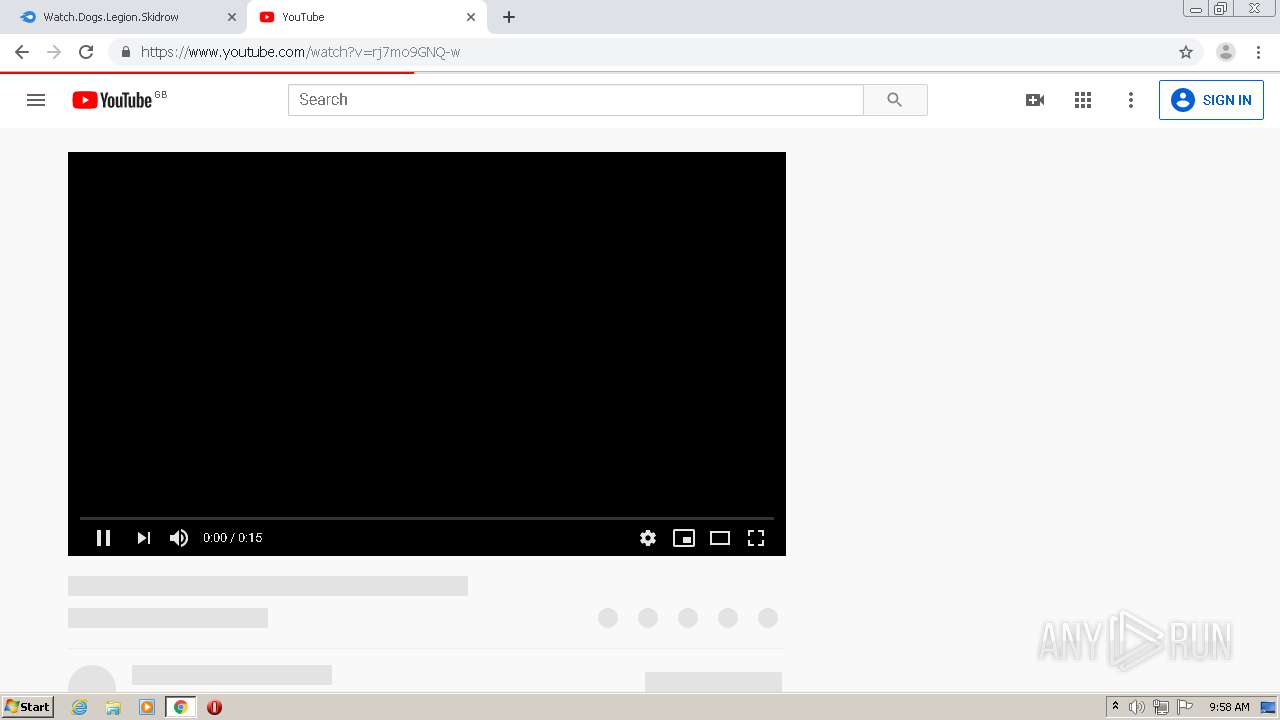The height and width of the screenshot is (720, 1280).
Task: Open Chrome profile avatar menu
Action: coord(1226,52)
